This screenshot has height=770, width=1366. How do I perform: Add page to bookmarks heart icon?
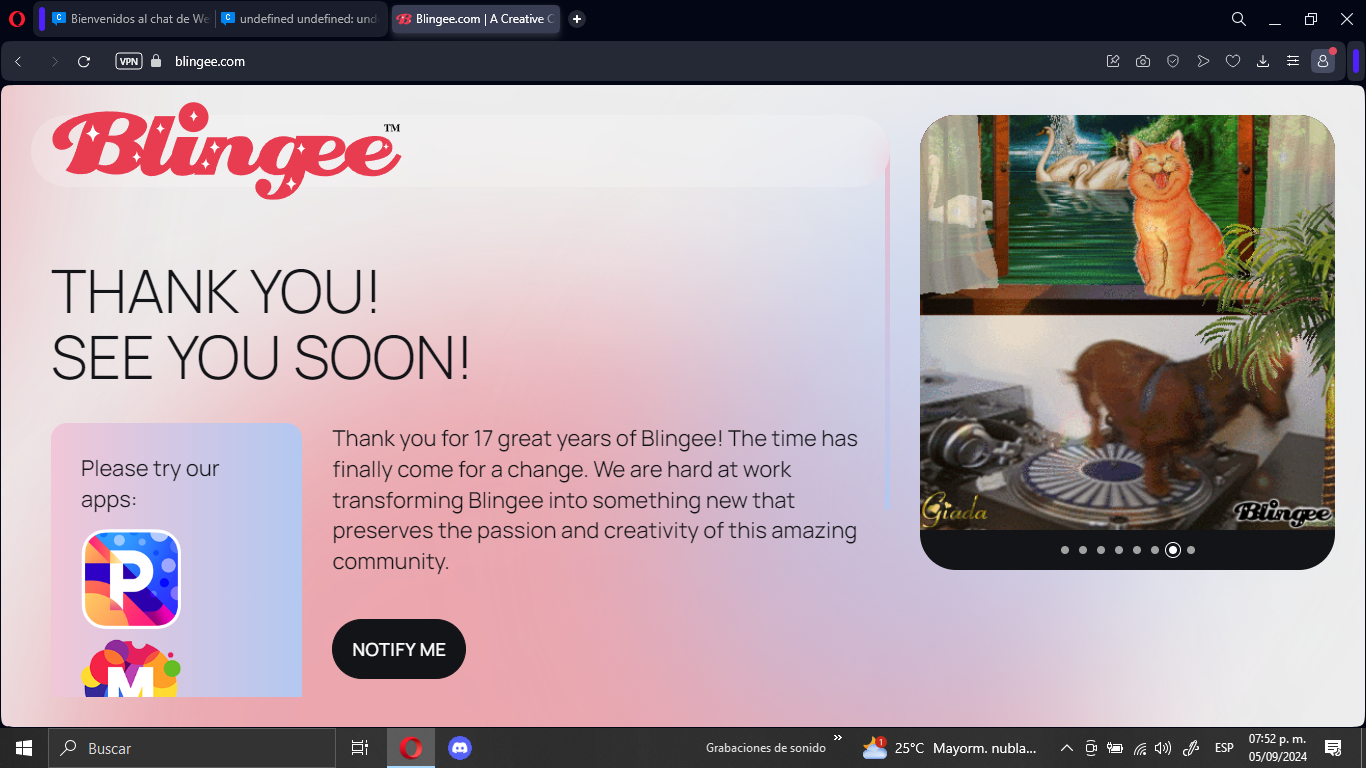click(x=1233, y=61)
